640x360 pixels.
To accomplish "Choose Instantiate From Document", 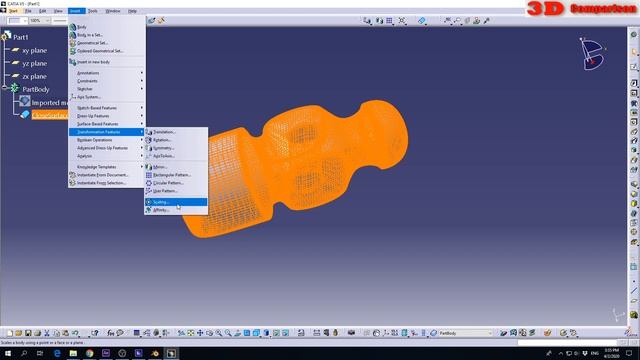I will click(x=107, y=175).
